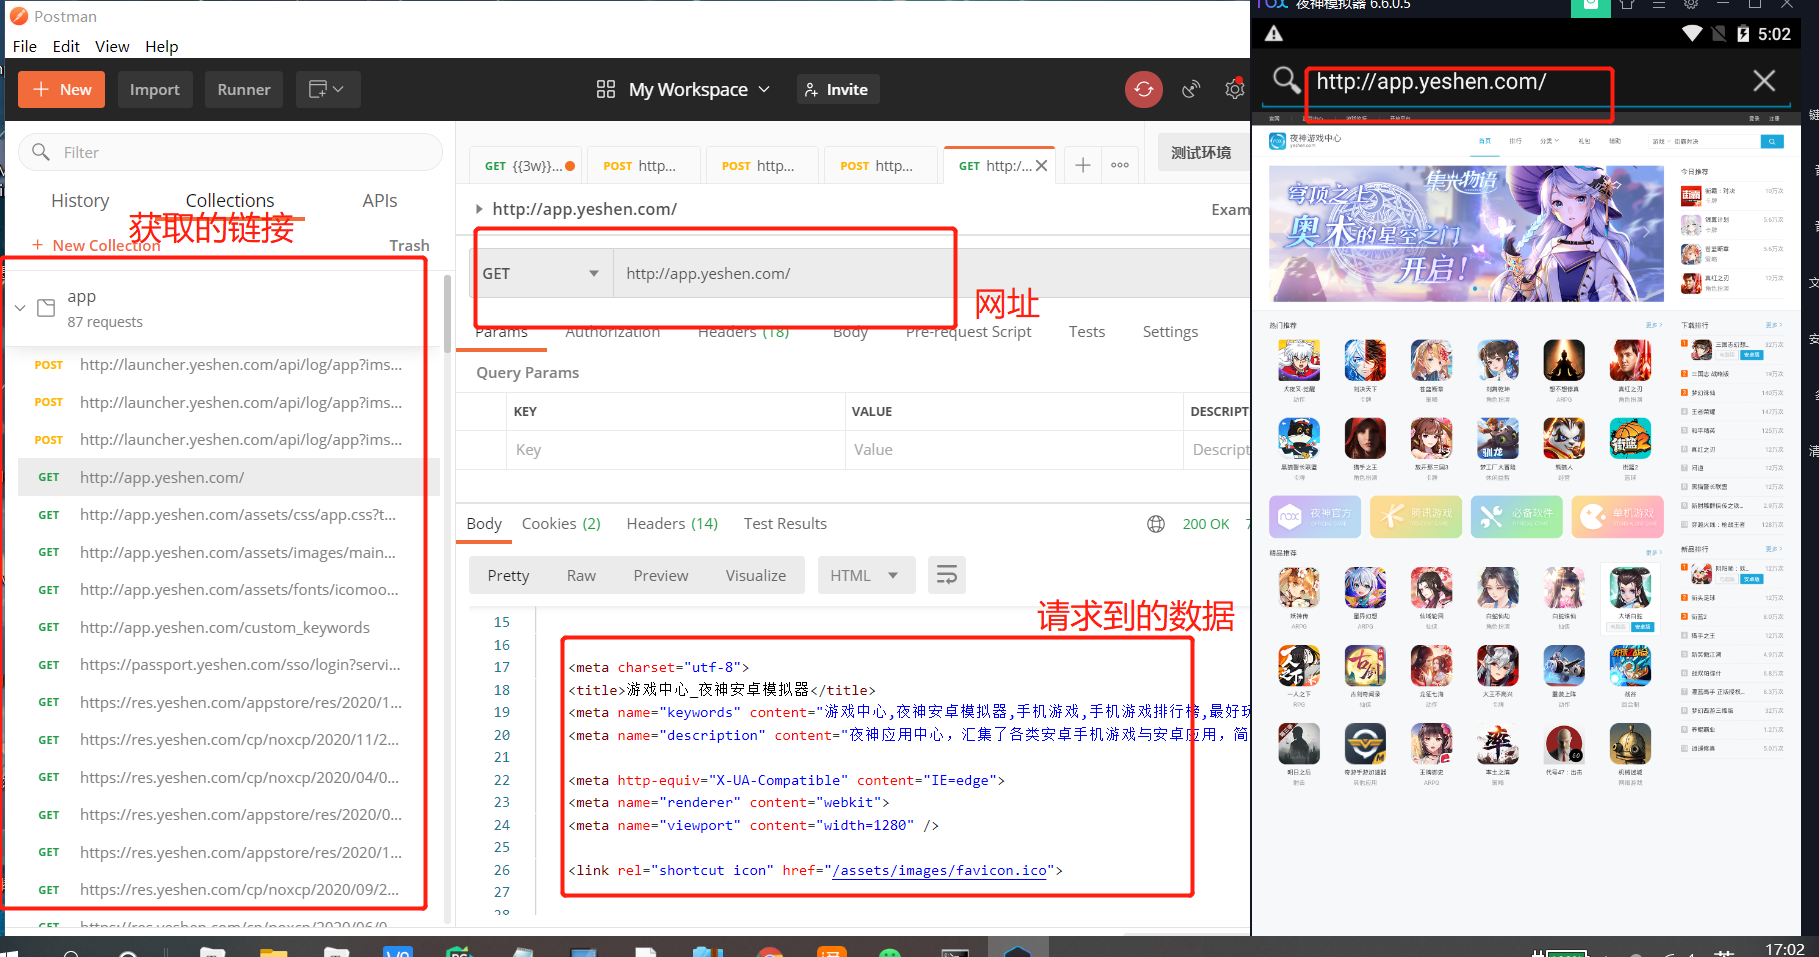Image resolution: width=1819 pixels, height=957 pixels.
Task: Launch the Collection Runner
Action: click(244, 89)
